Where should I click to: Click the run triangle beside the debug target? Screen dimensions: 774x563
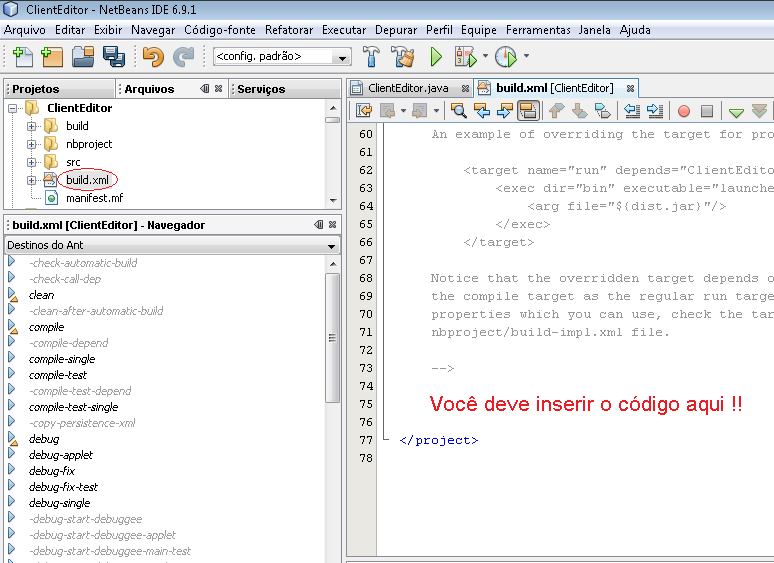click(x=13, y=439)
